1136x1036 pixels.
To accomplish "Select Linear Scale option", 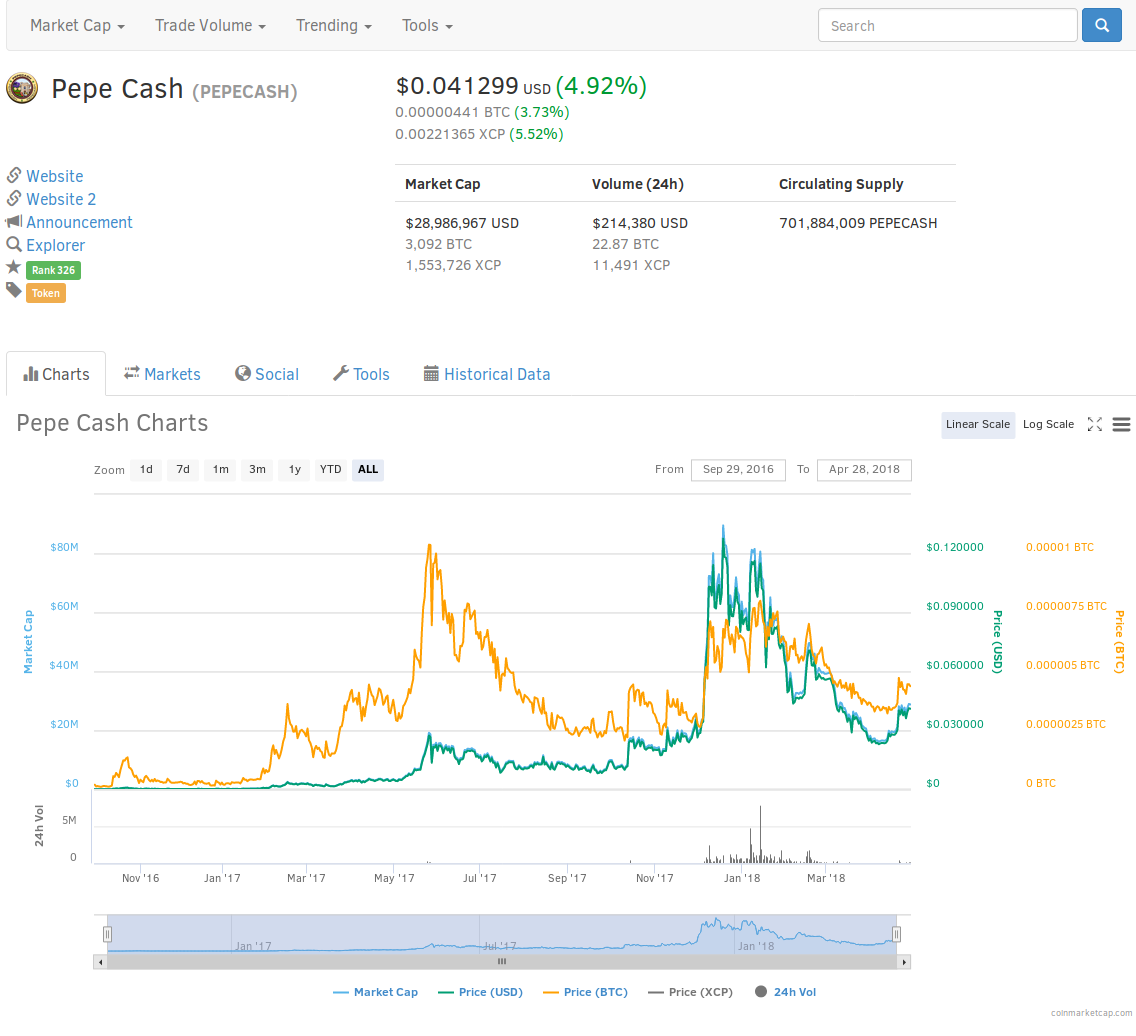I will coord(977,425).
